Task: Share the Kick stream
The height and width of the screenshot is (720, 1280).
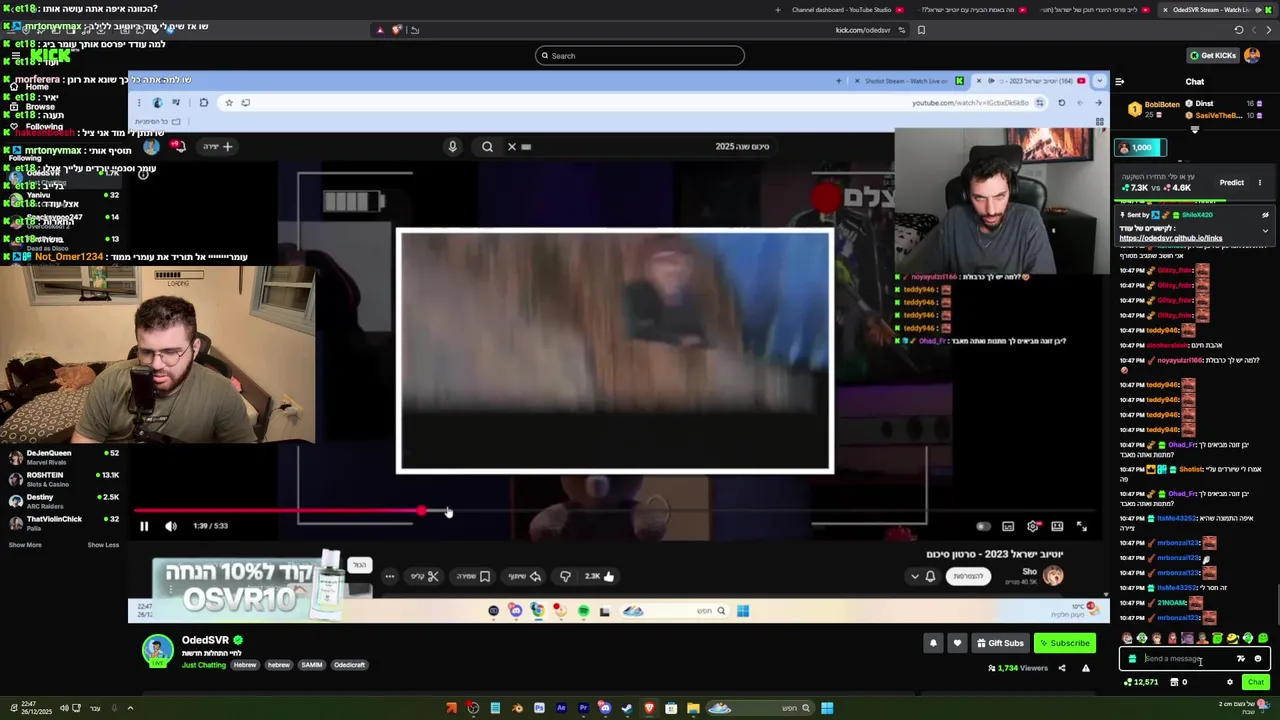Action: click(x=1062, y=668)
